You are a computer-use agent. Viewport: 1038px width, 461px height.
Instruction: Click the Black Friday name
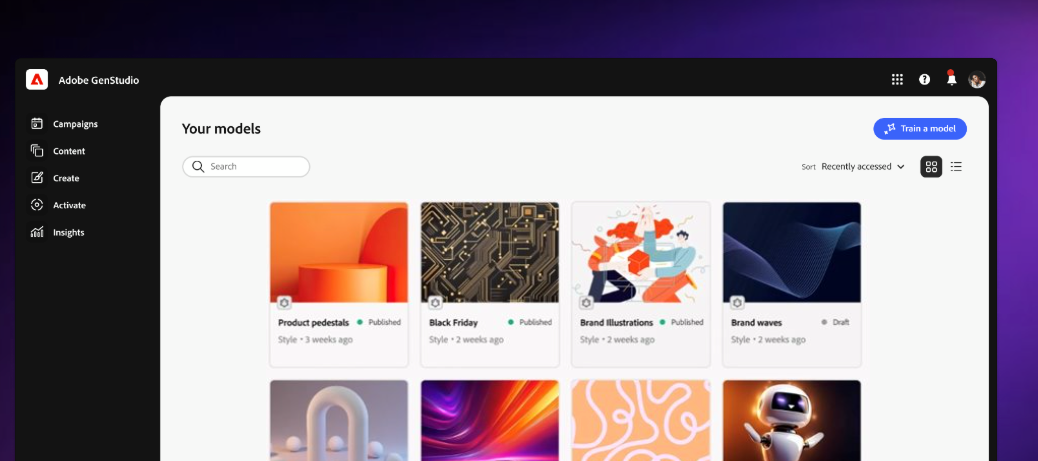[453, 323]
